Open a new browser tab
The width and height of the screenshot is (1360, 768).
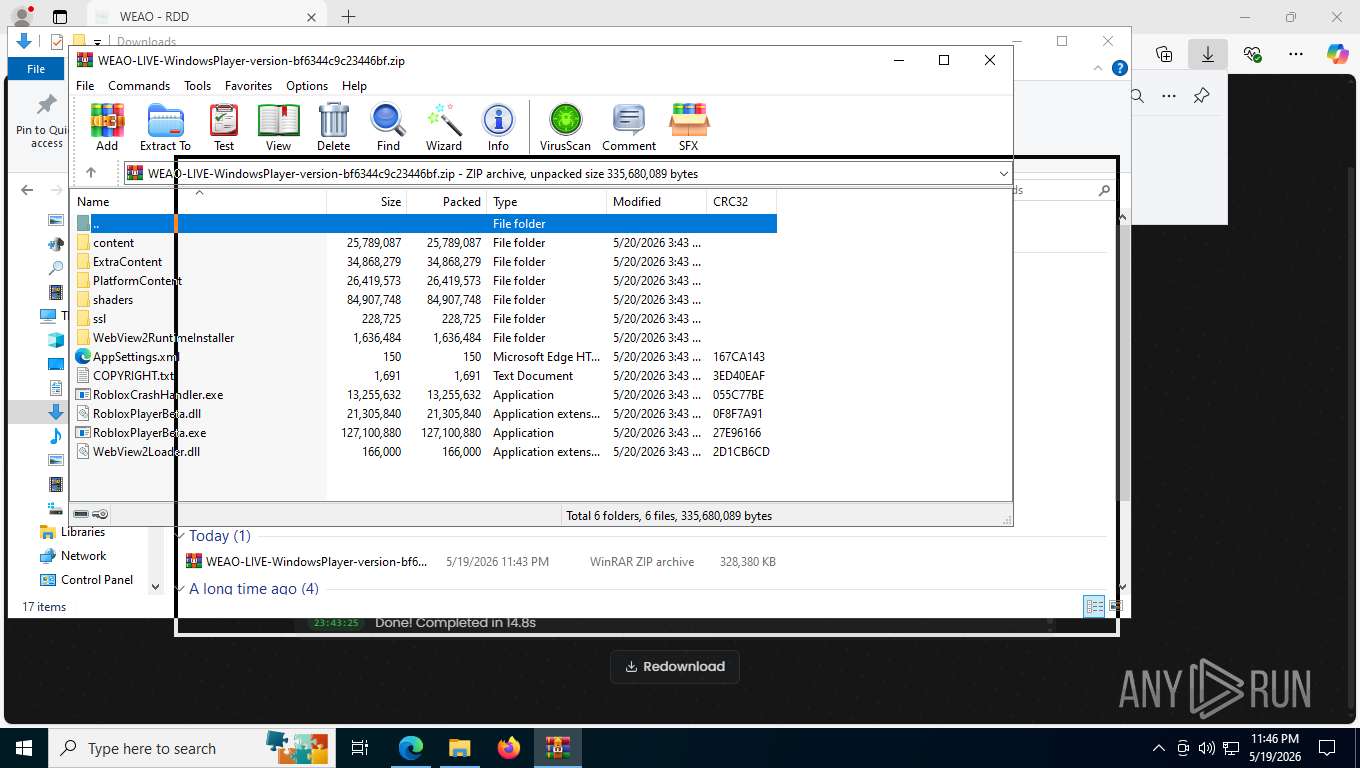click(x=348, y=16)
